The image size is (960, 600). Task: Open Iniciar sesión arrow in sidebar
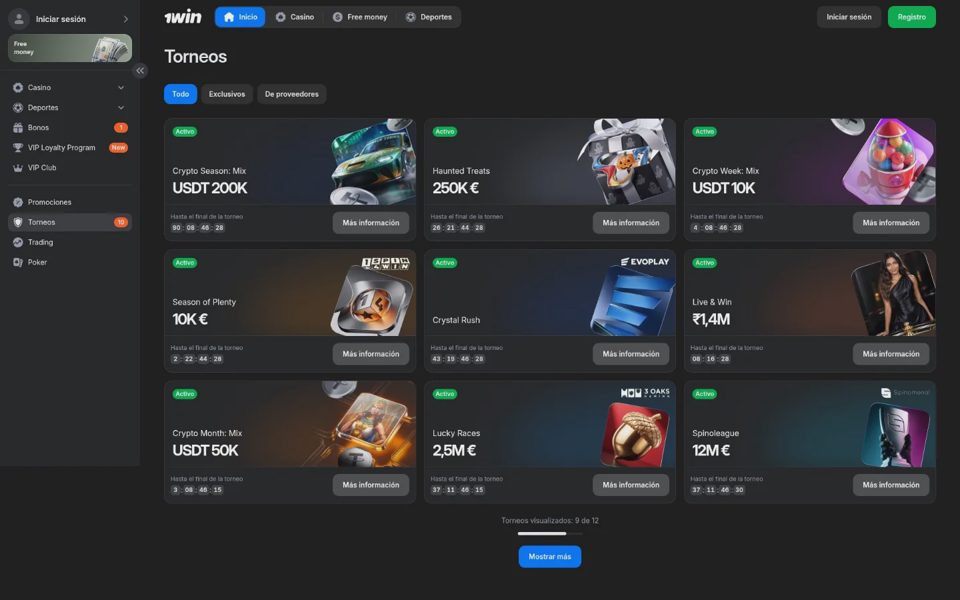126,19
